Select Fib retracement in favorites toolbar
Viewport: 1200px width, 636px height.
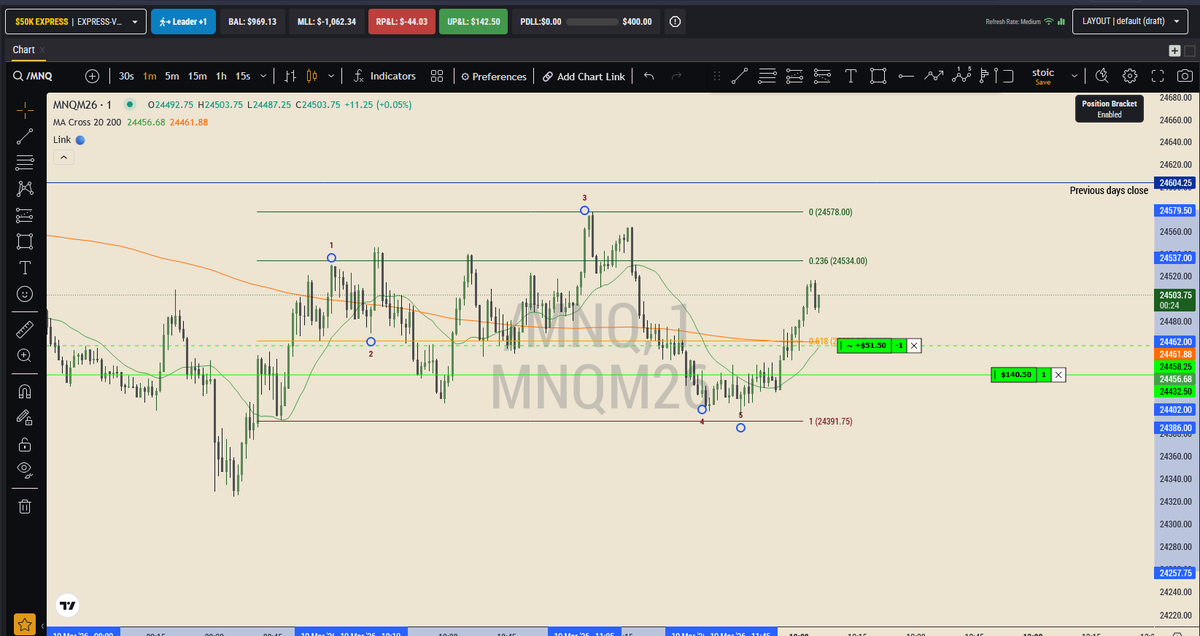[x=767, y=76]
